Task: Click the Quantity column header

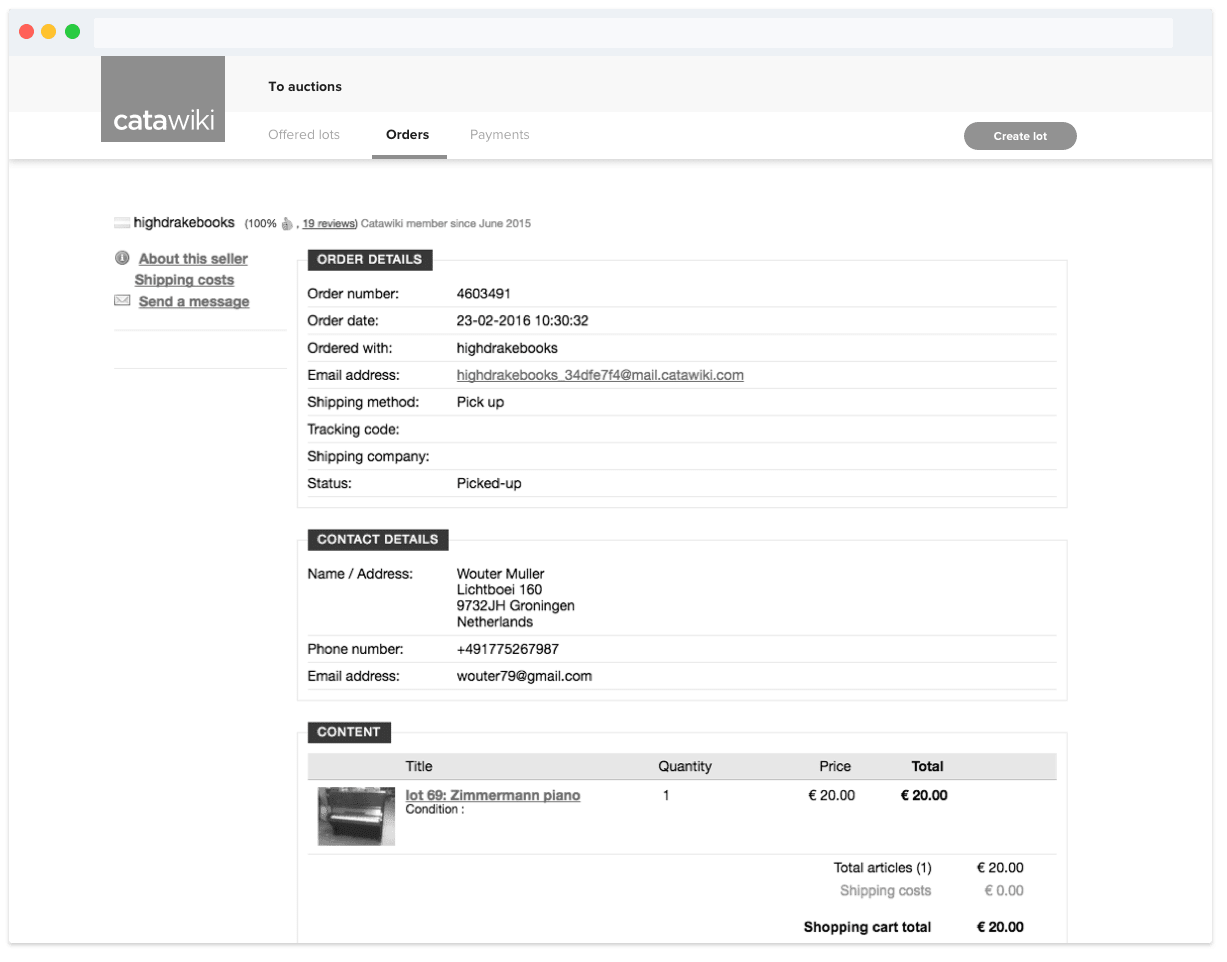Action: click(685, 767)
